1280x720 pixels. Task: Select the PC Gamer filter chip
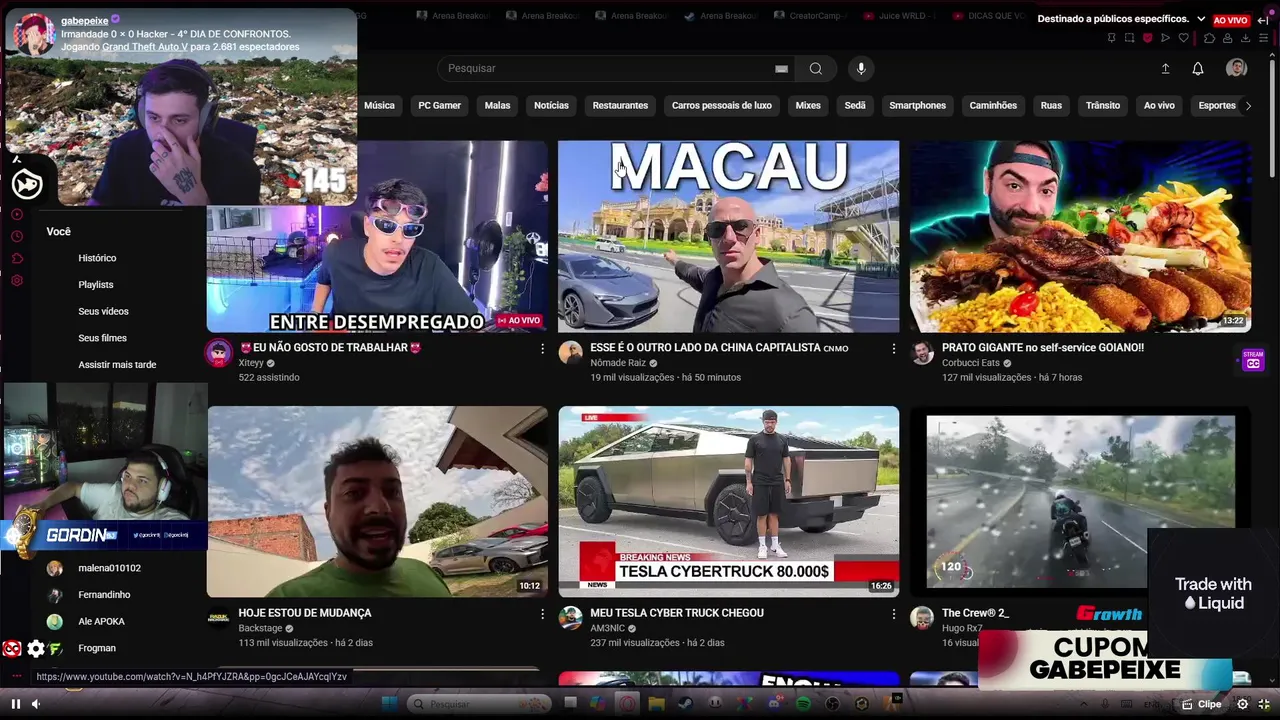pos(439,105)
